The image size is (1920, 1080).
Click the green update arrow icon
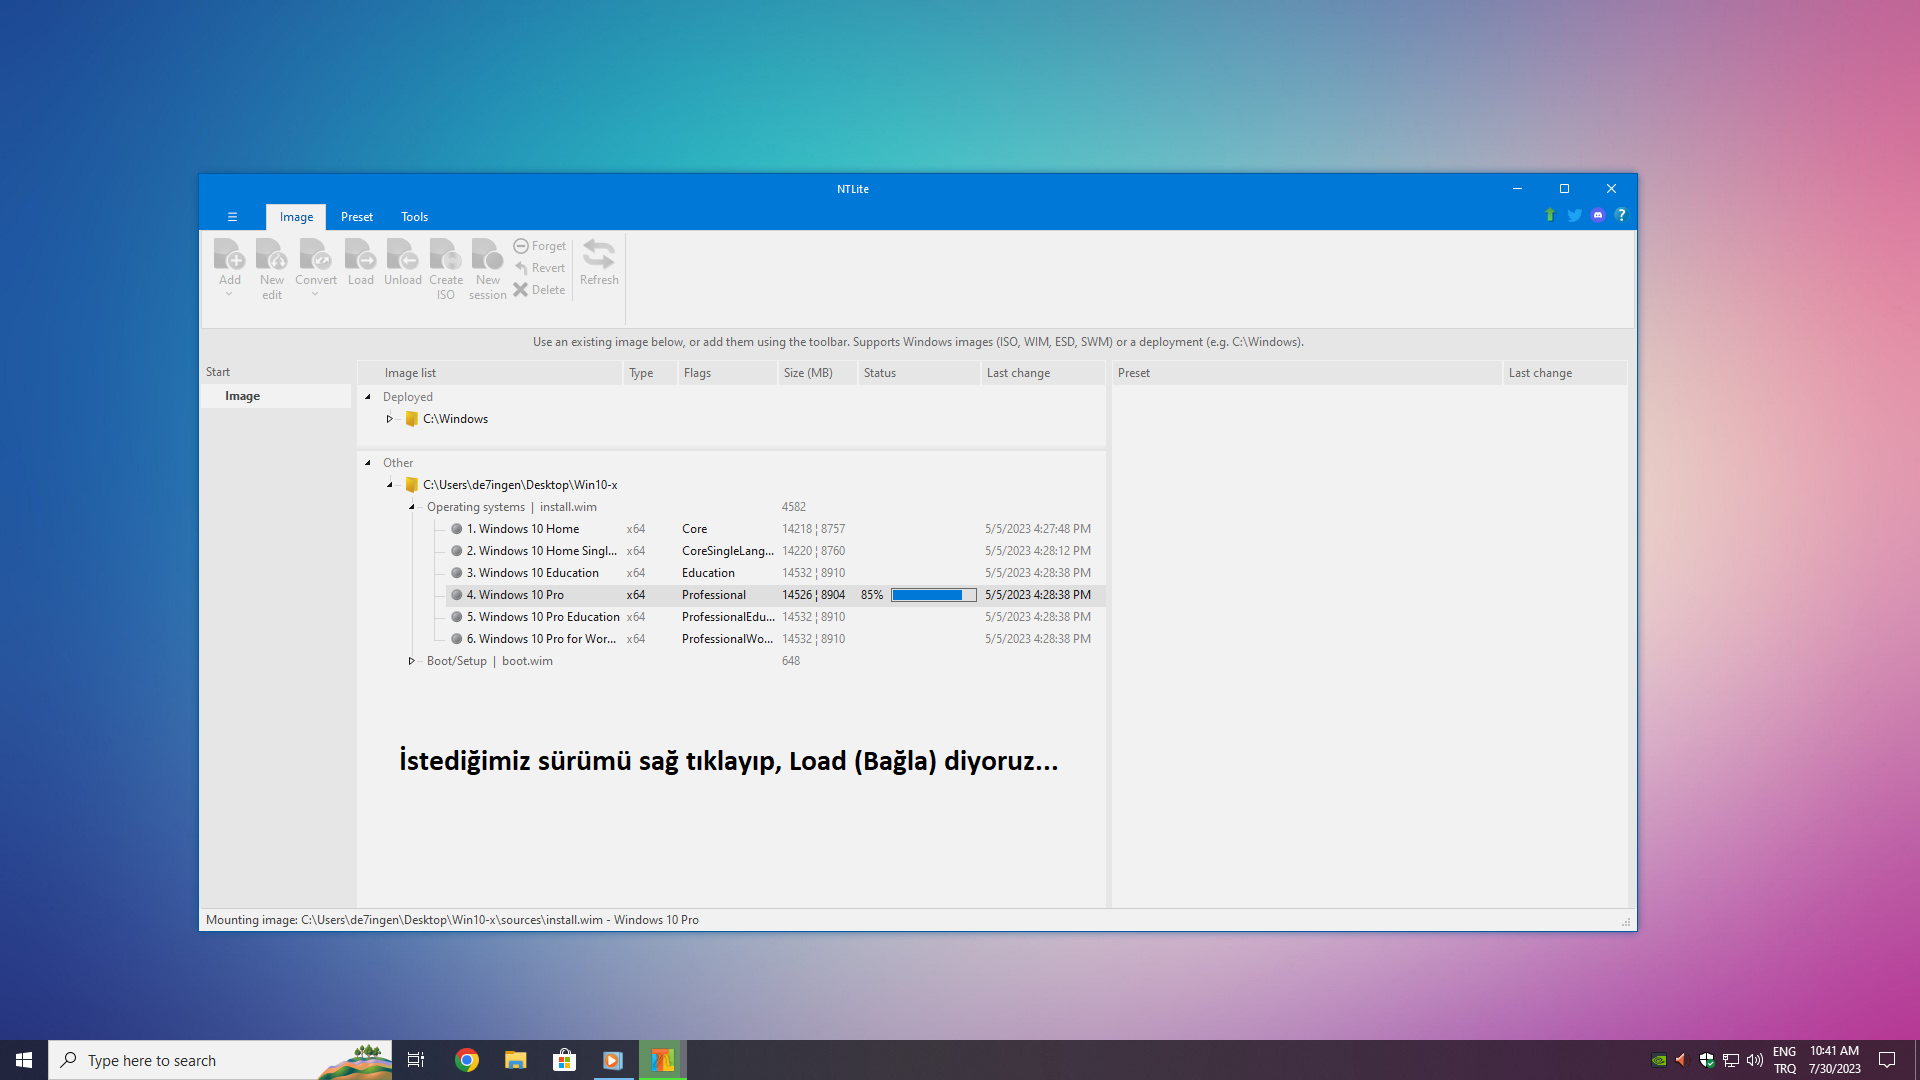tap(1550, 215)
